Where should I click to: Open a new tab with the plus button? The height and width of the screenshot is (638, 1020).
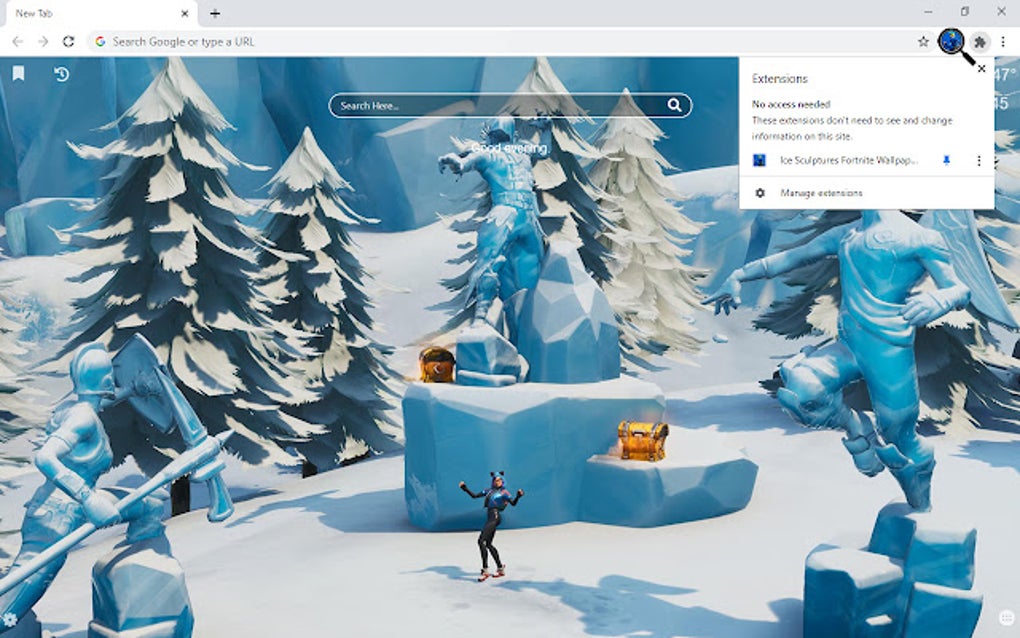coord(215,13)
